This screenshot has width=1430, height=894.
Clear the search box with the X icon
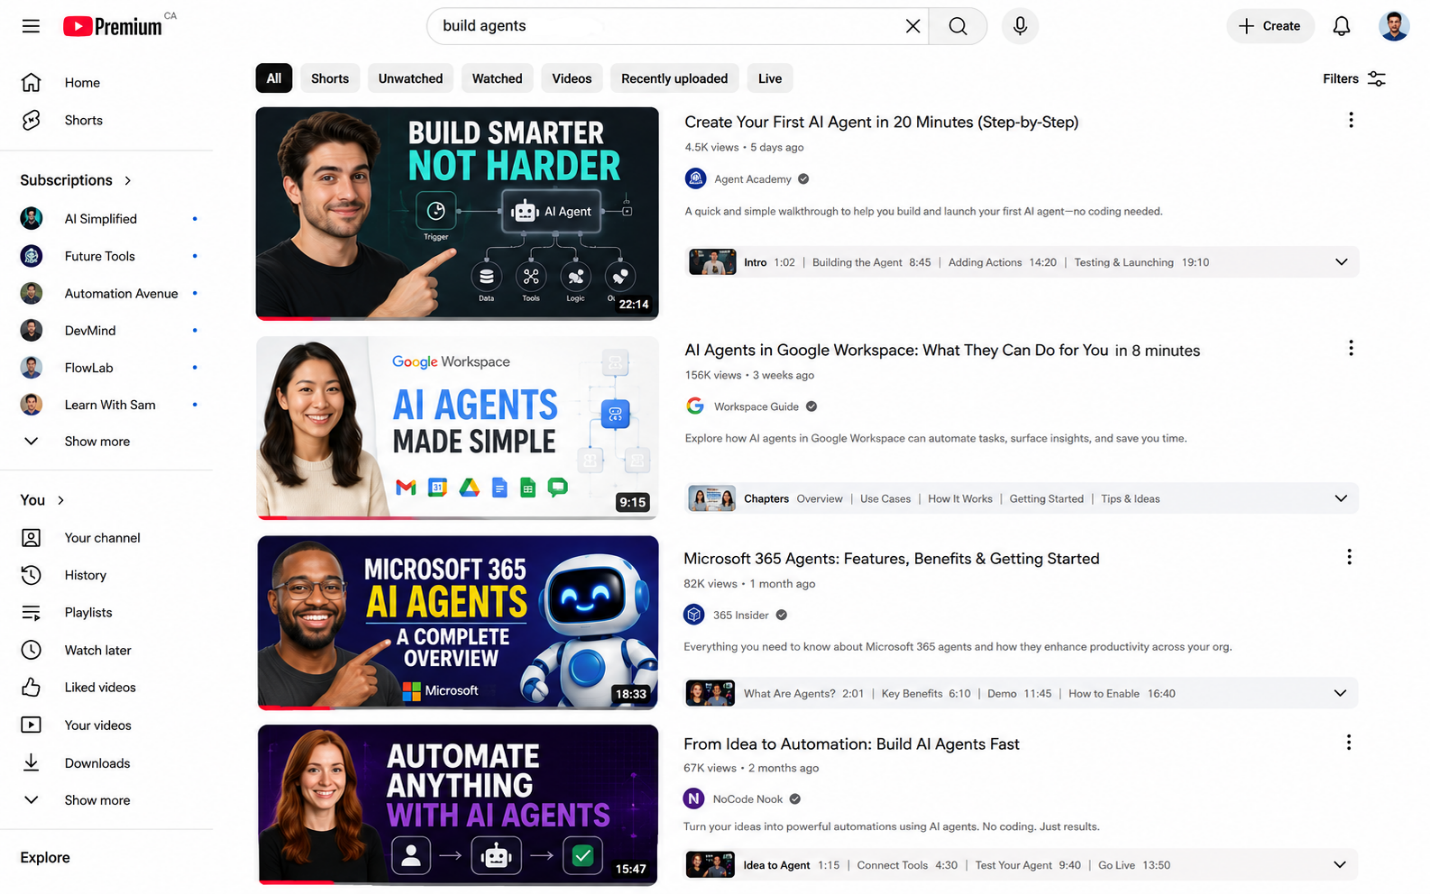coord(912,26)
